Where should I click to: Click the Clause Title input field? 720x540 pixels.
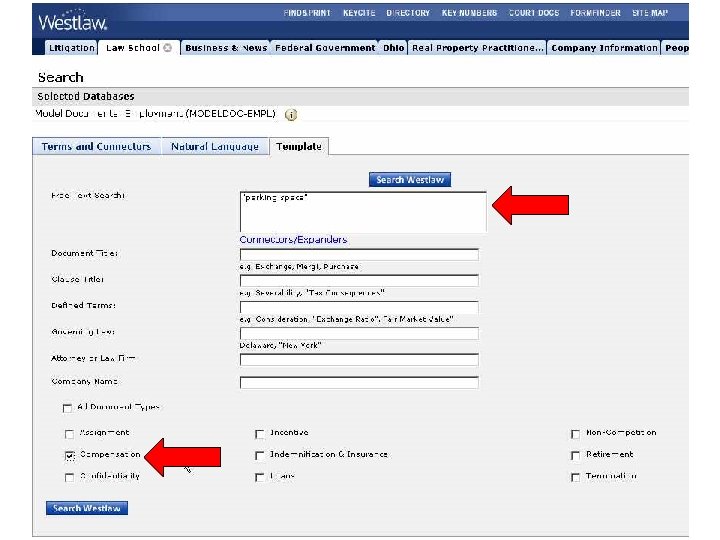359,281
